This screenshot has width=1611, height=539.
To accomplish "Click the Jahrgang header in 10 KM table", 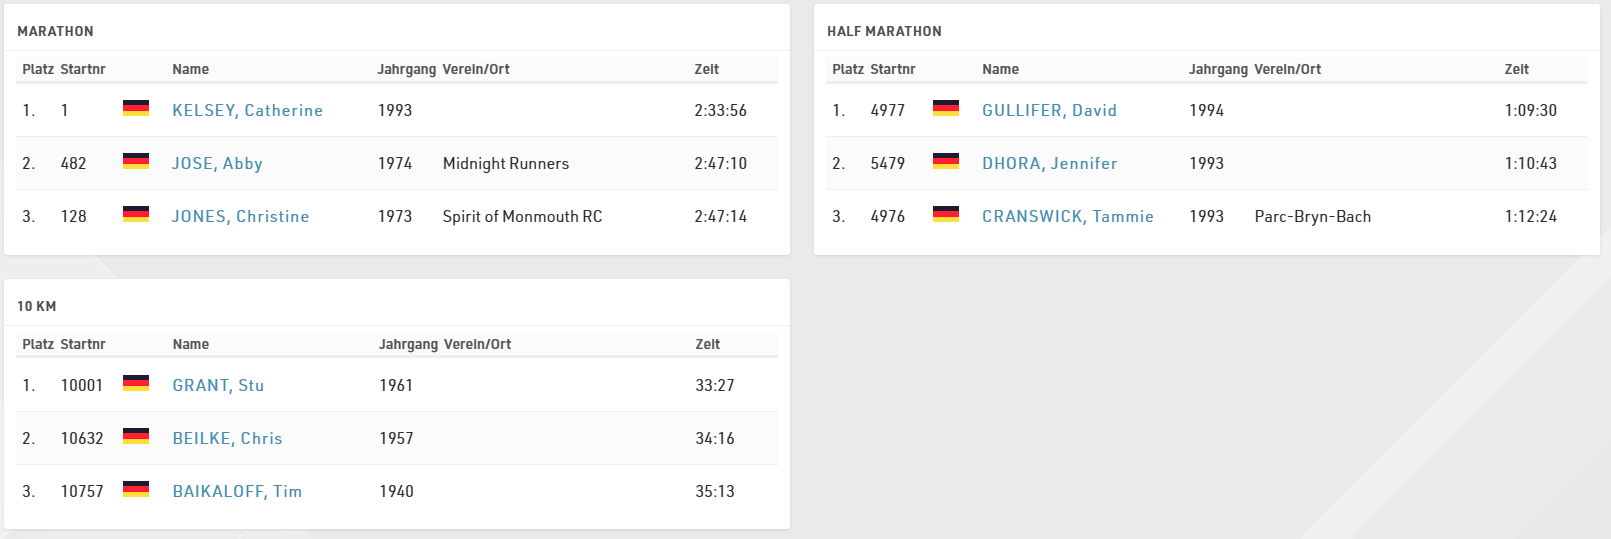I will point(408,344).
